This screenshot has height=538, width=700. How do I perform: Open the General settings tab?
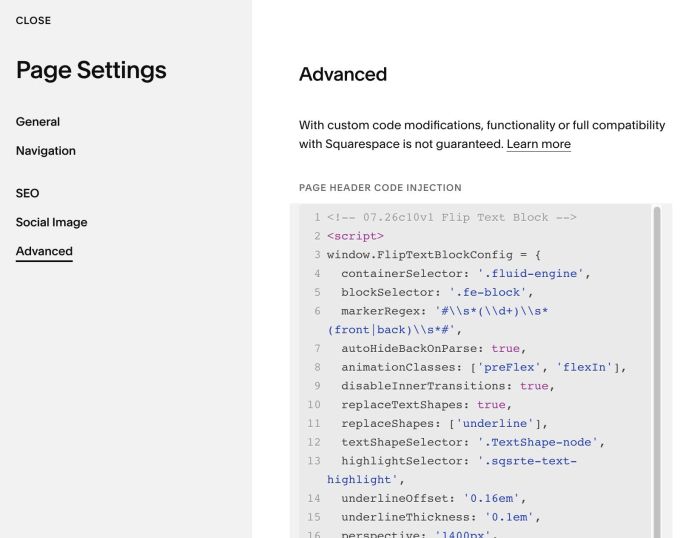coord(38,122)
